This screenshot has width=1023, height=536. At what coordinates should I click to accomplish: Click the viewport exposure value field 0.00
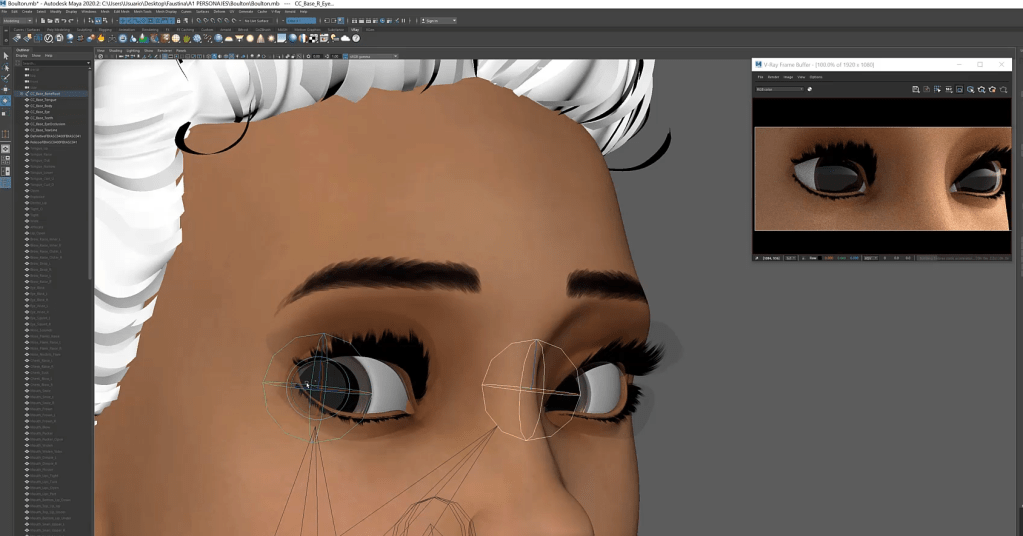pyautogui.click(x=316, y=57)
